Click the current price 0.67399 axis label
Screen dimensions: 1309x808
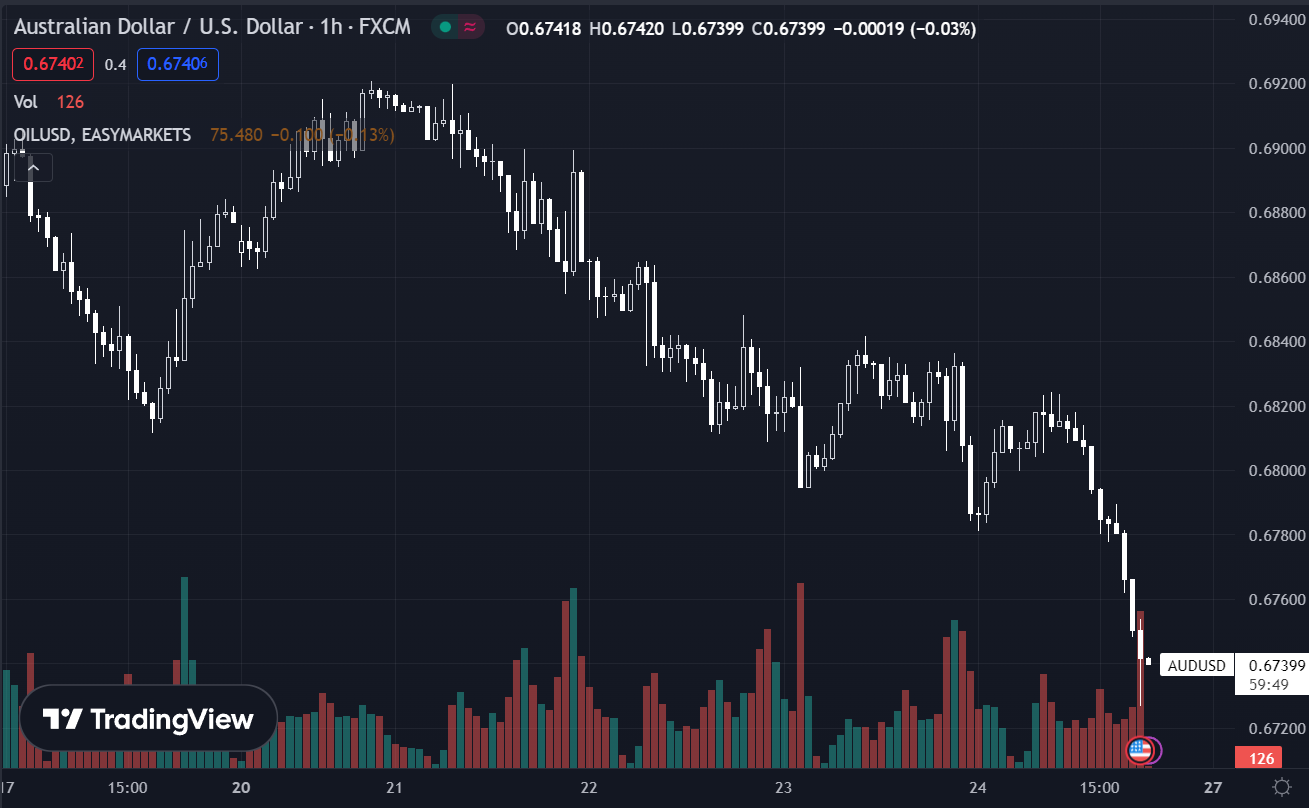coord(1270,666)
